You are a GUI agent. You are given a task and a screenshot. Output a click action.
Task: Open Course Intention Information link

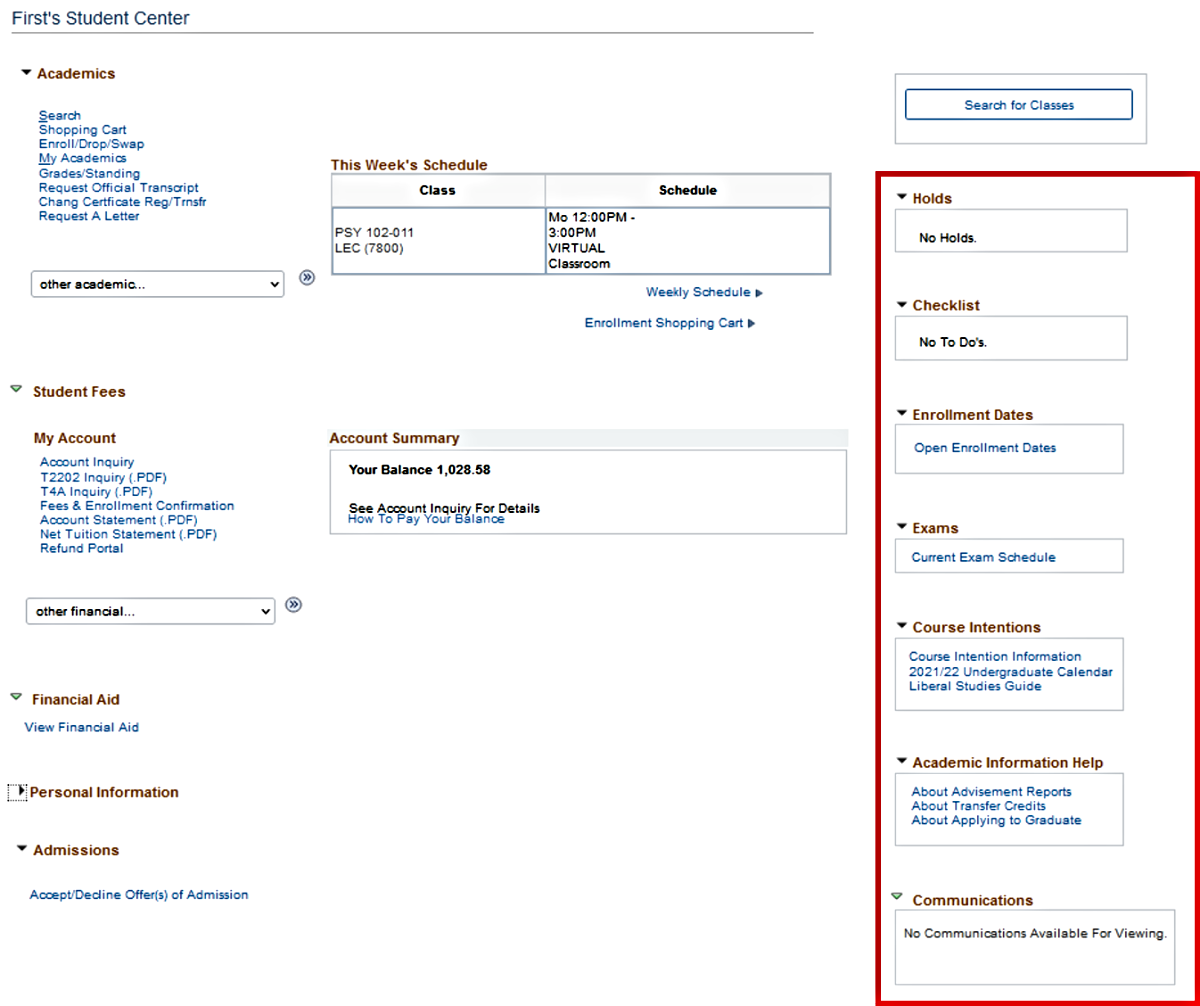(995, 657)
